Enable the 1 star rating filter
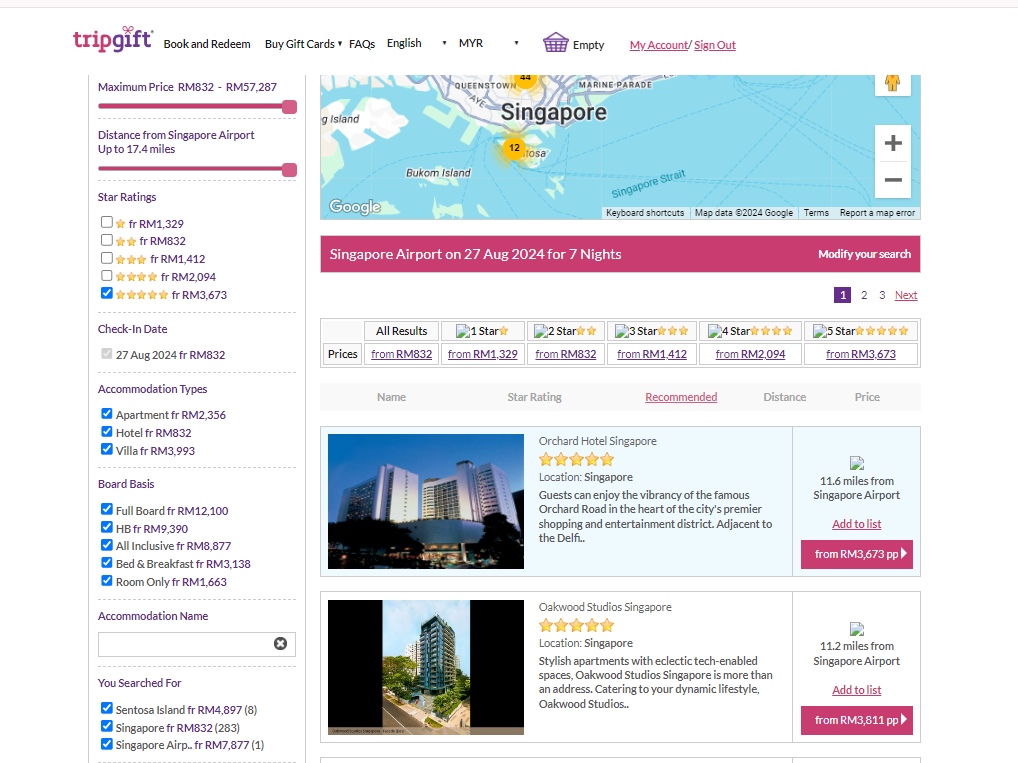 [107, 222]
